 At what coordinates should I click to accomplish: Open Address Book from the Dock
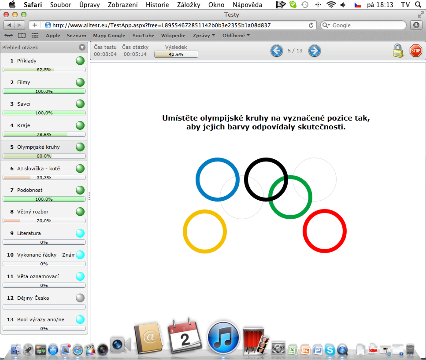coord(148,338)
